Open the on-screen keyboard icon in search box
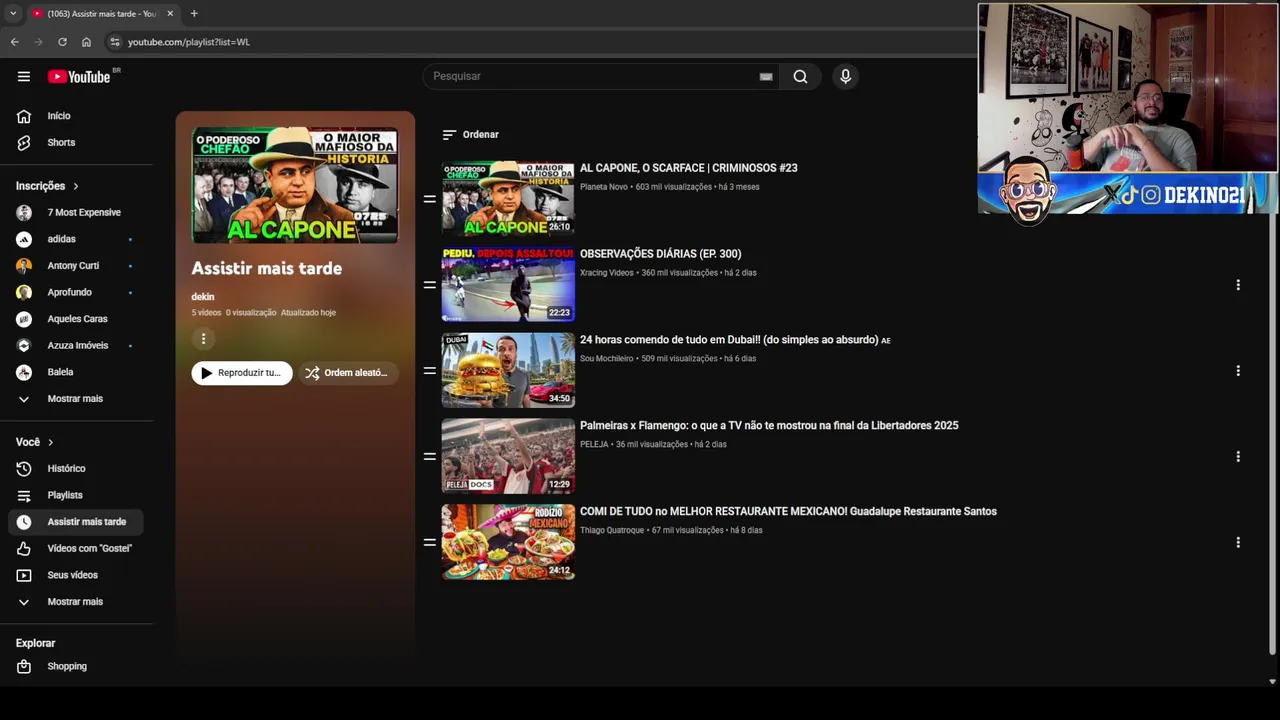Image resolution: width=1280 pixels, height=720 pixels. [766, 76]
